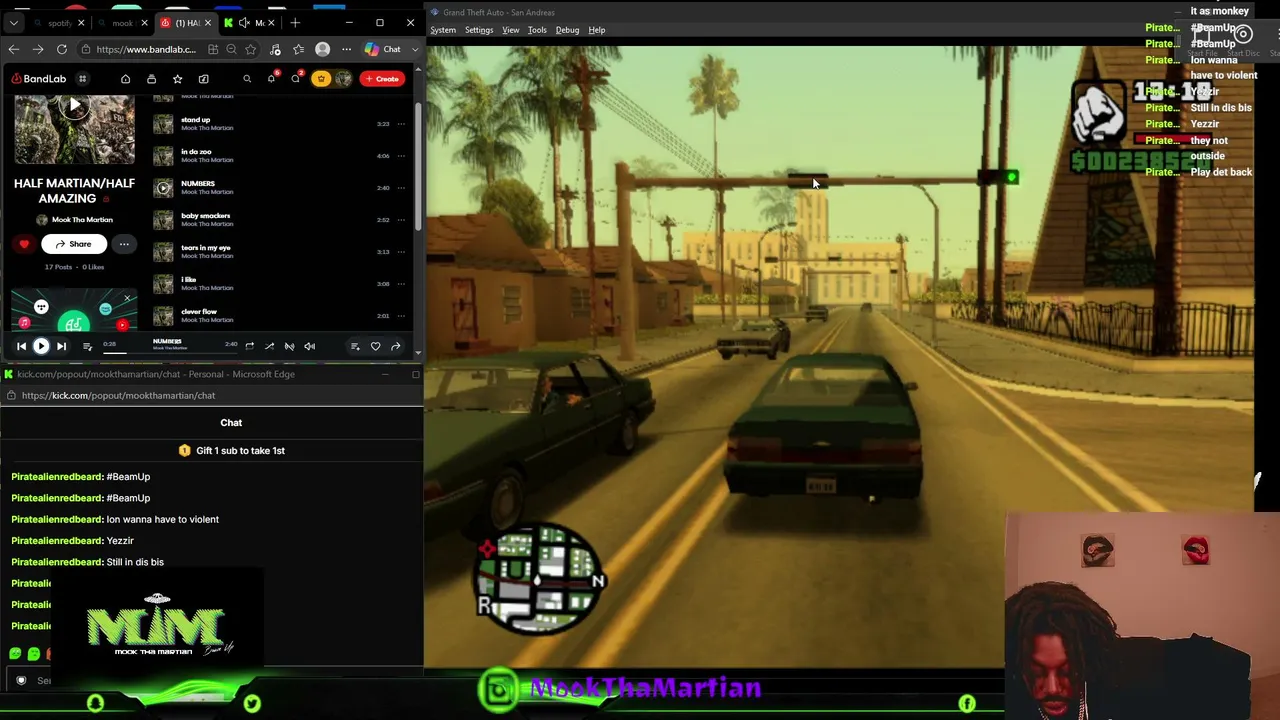Open the emulator Tools menu
Image resolution: width=1280 pixels, height=720 pixels.
pyautogui.click(x=537, y=30)
